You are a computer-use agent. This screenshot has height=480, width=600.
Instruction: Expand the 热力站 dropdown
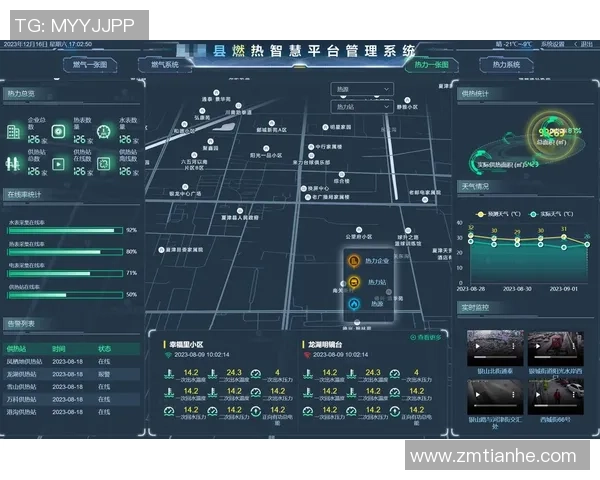tap(362, 106)
